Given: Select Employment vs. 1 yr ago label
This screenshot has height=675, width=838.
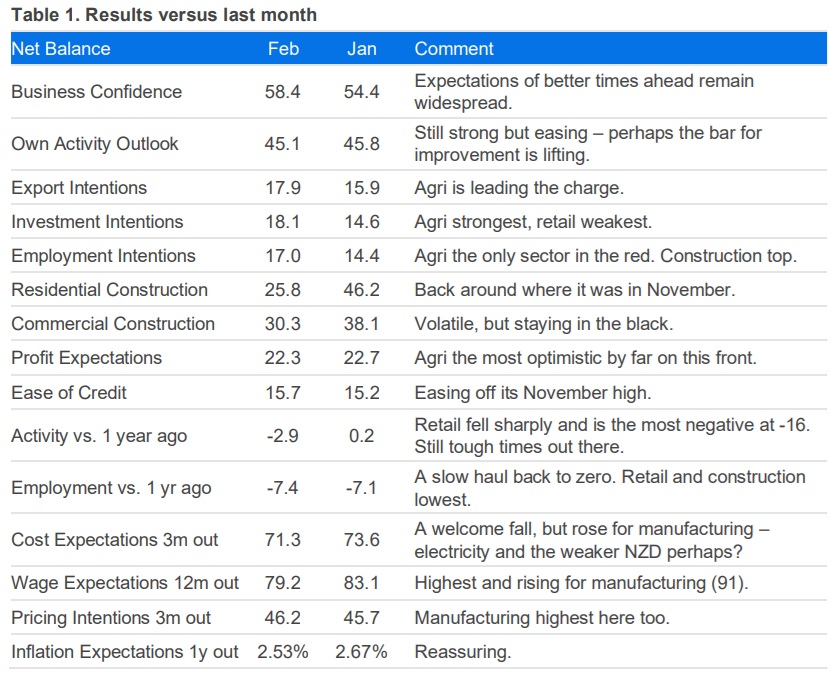Looking at the screenshot, I should point(111,488).
